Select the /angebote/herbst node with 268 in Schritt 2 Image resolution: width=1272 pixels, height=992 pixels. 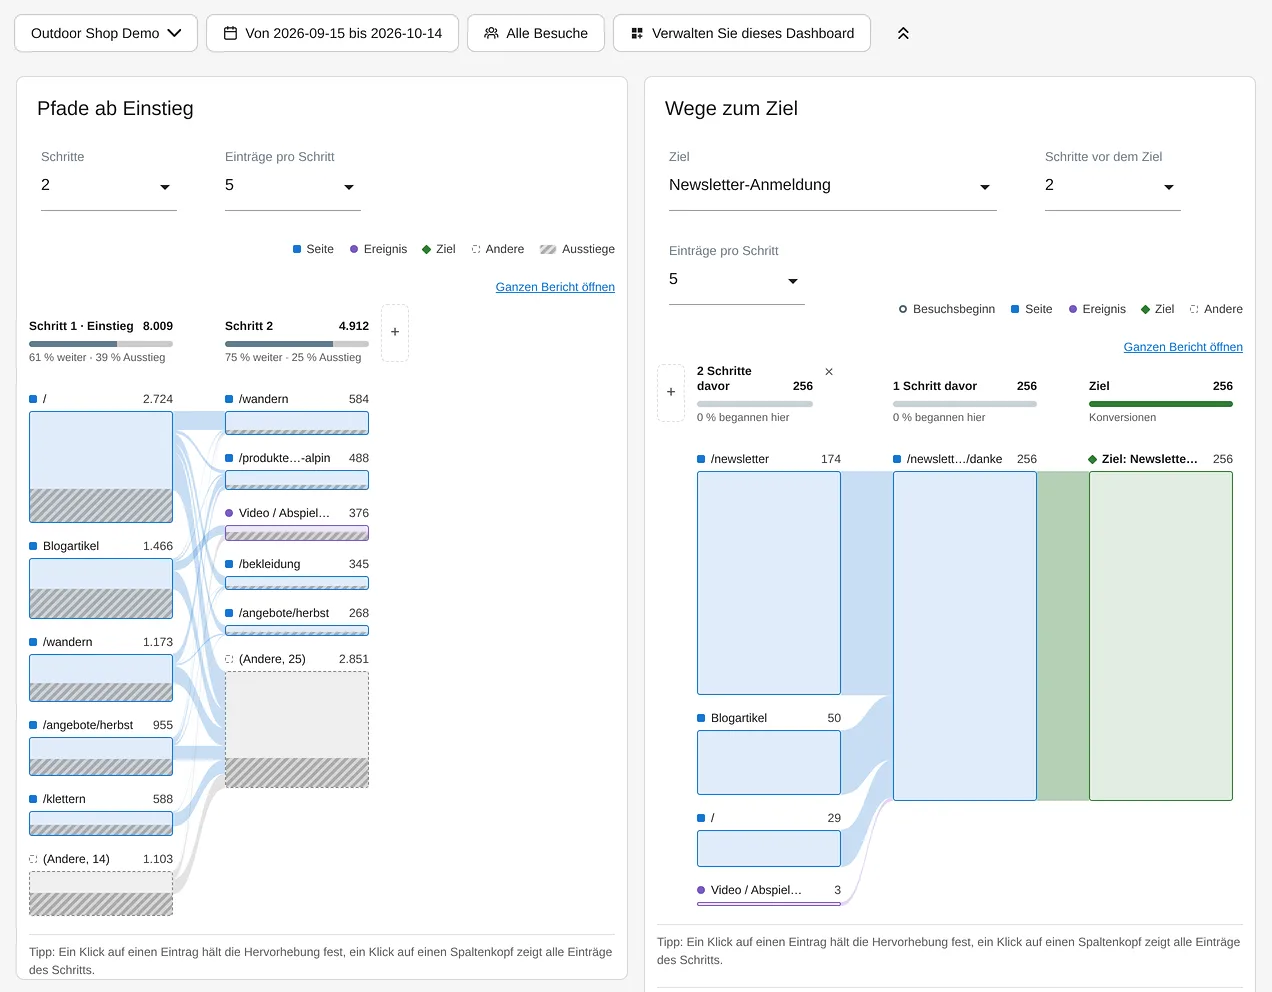click(297, 630)
